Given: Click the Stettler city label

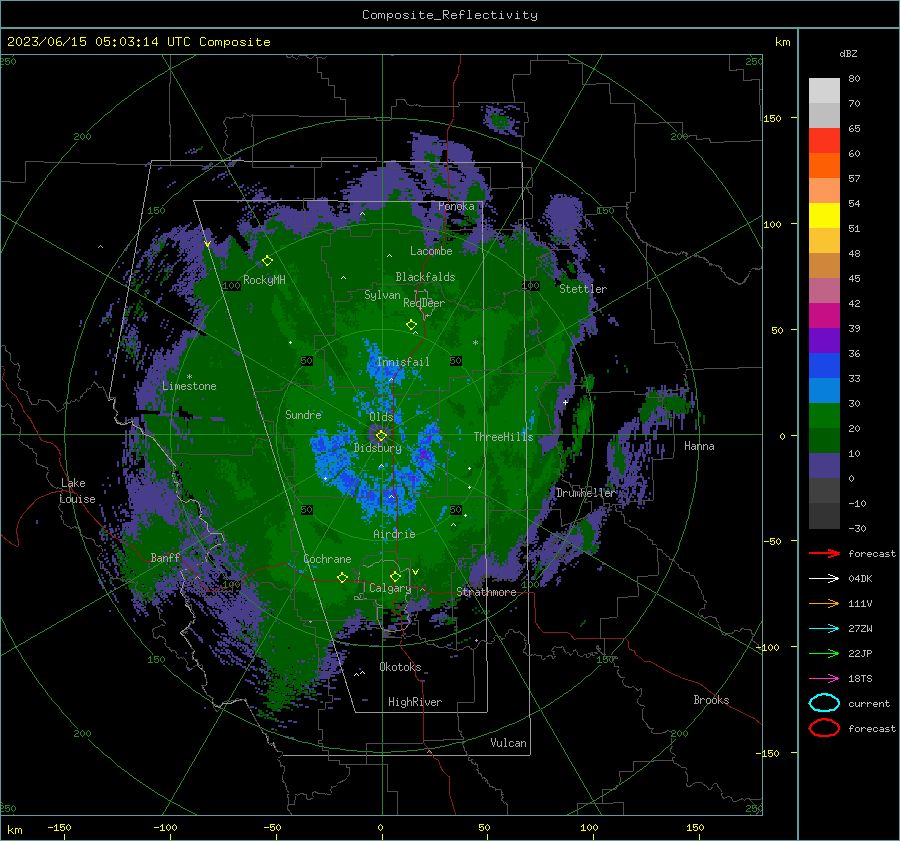Looking at the screenshot, I should 583,289.
